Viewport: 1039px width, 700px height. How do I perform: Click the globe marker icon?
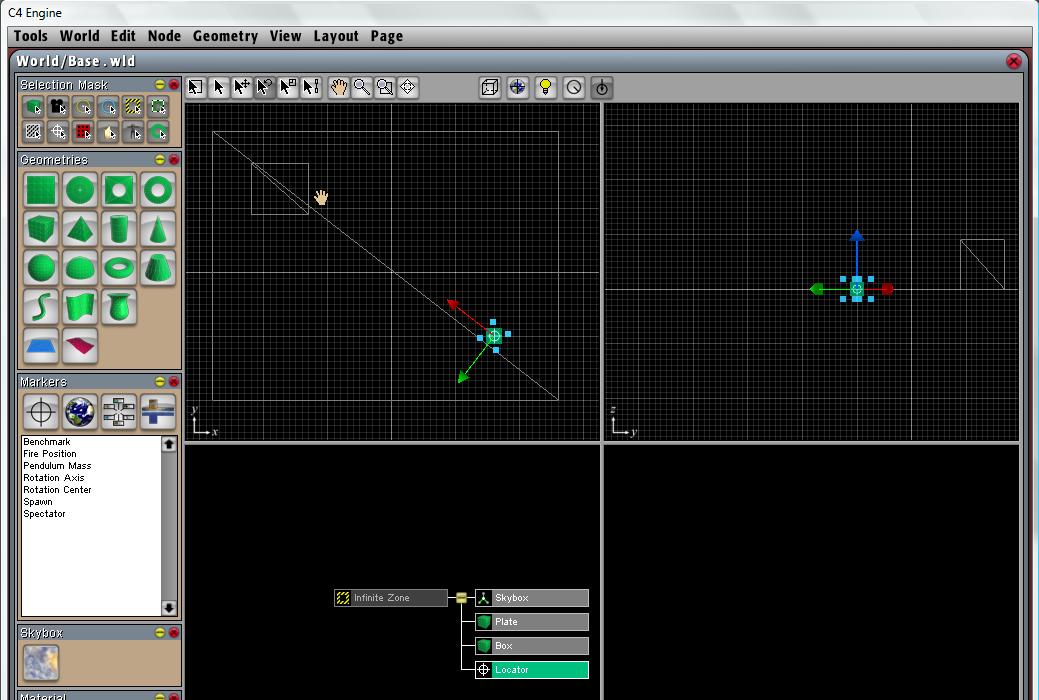[x=80, y=411]
